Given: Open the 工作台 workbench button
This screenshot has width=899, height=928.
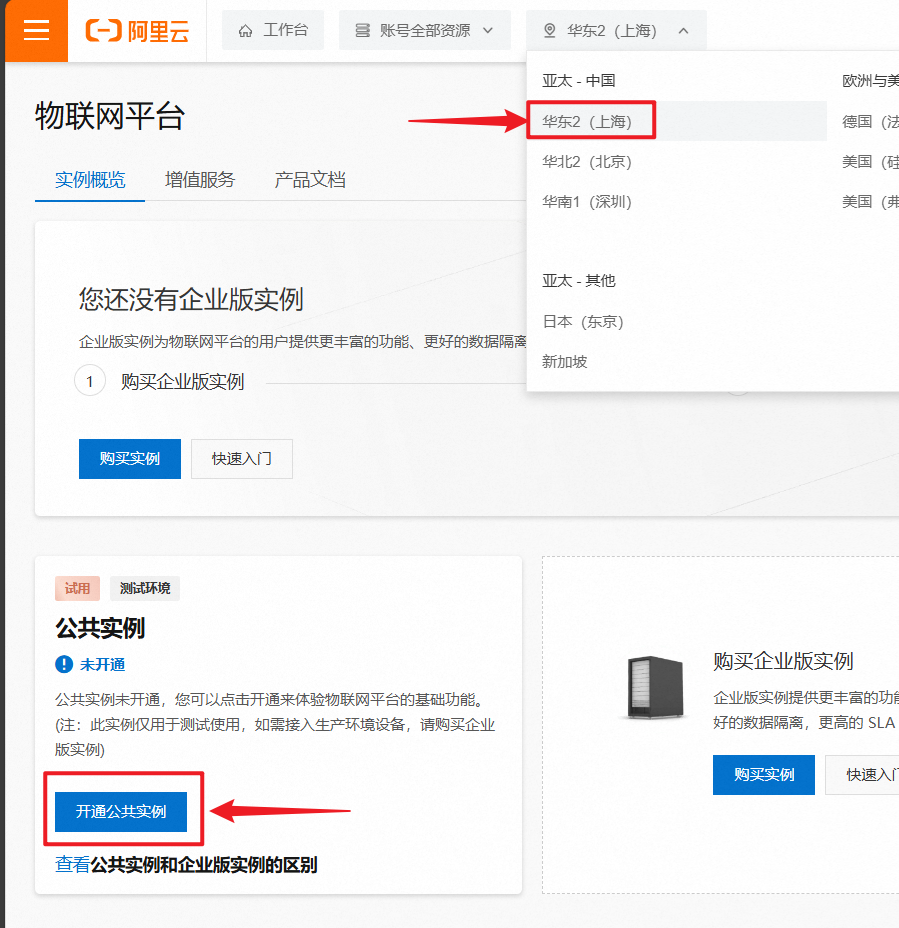Looking at the screenshot, I should pyautogui.click(x=273, y=30).
